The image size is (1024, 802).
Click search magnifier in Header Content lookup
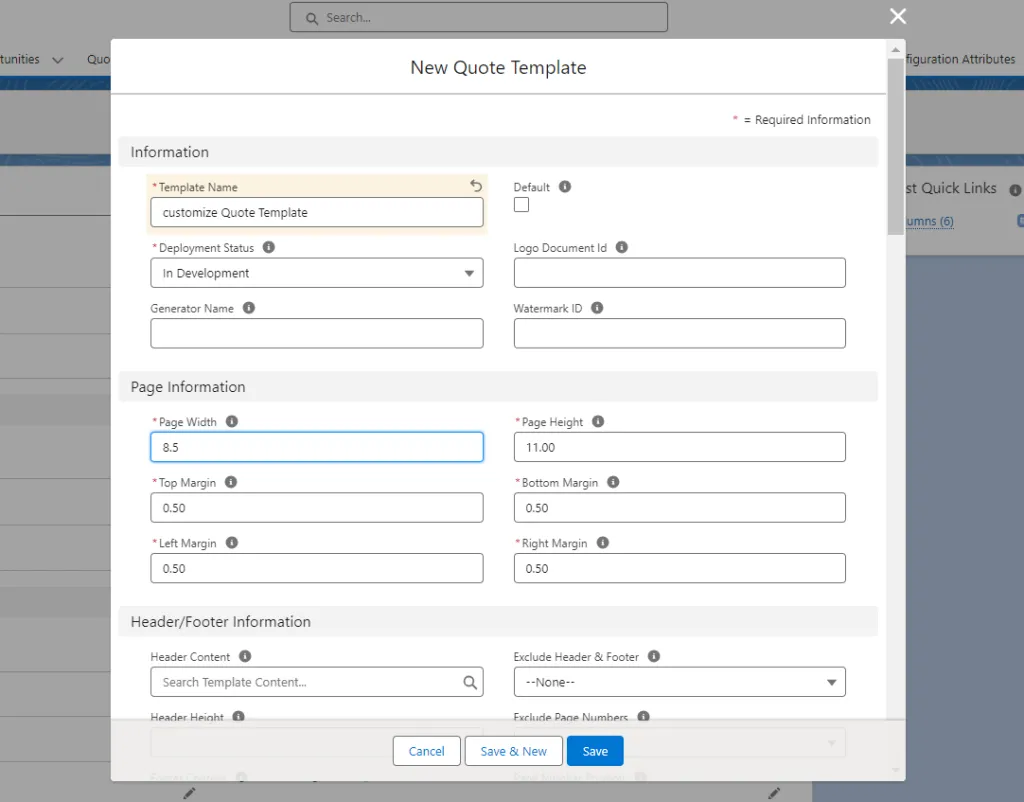(x=470, y=682)
